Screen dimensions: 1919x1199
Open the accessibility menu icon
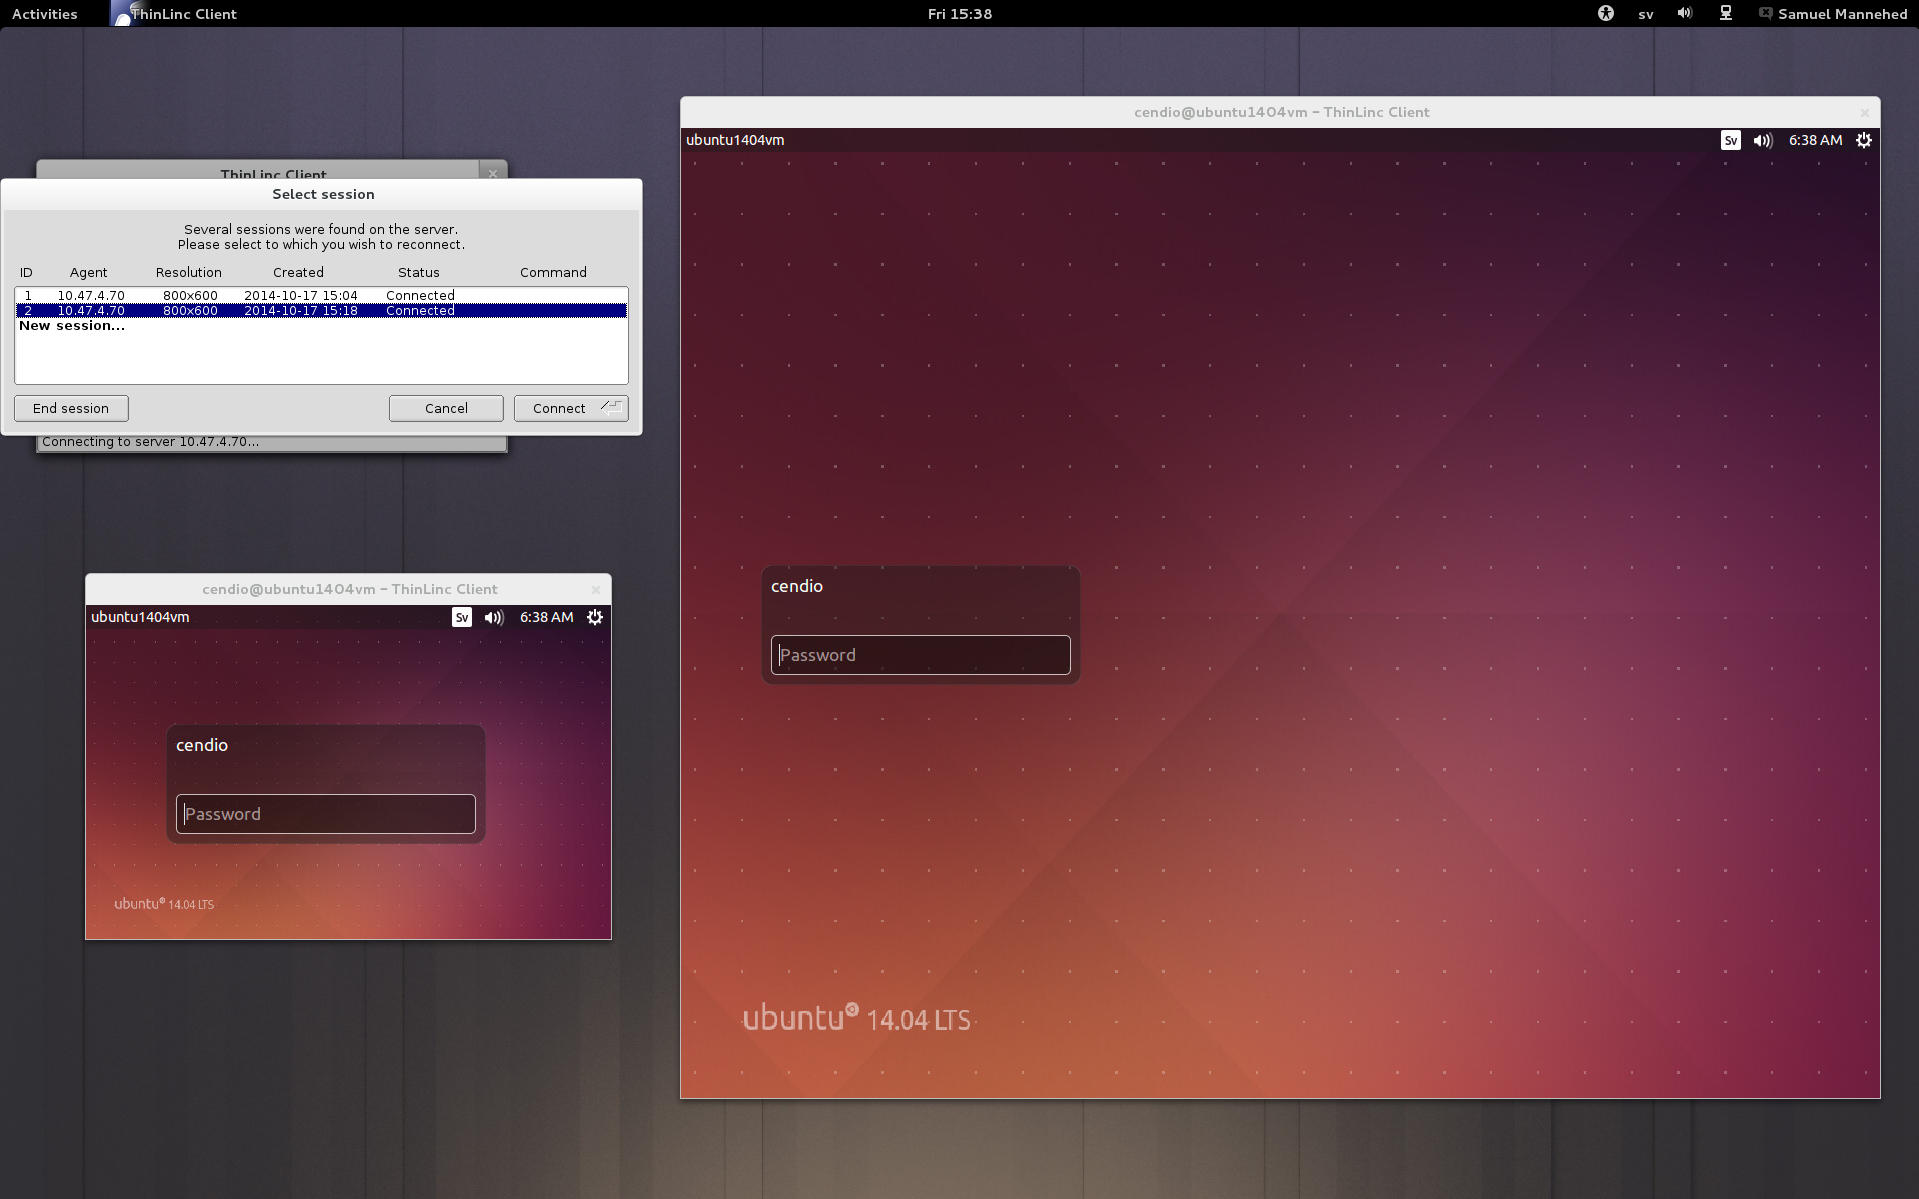pyautogui.click(x=1605, y=13)
